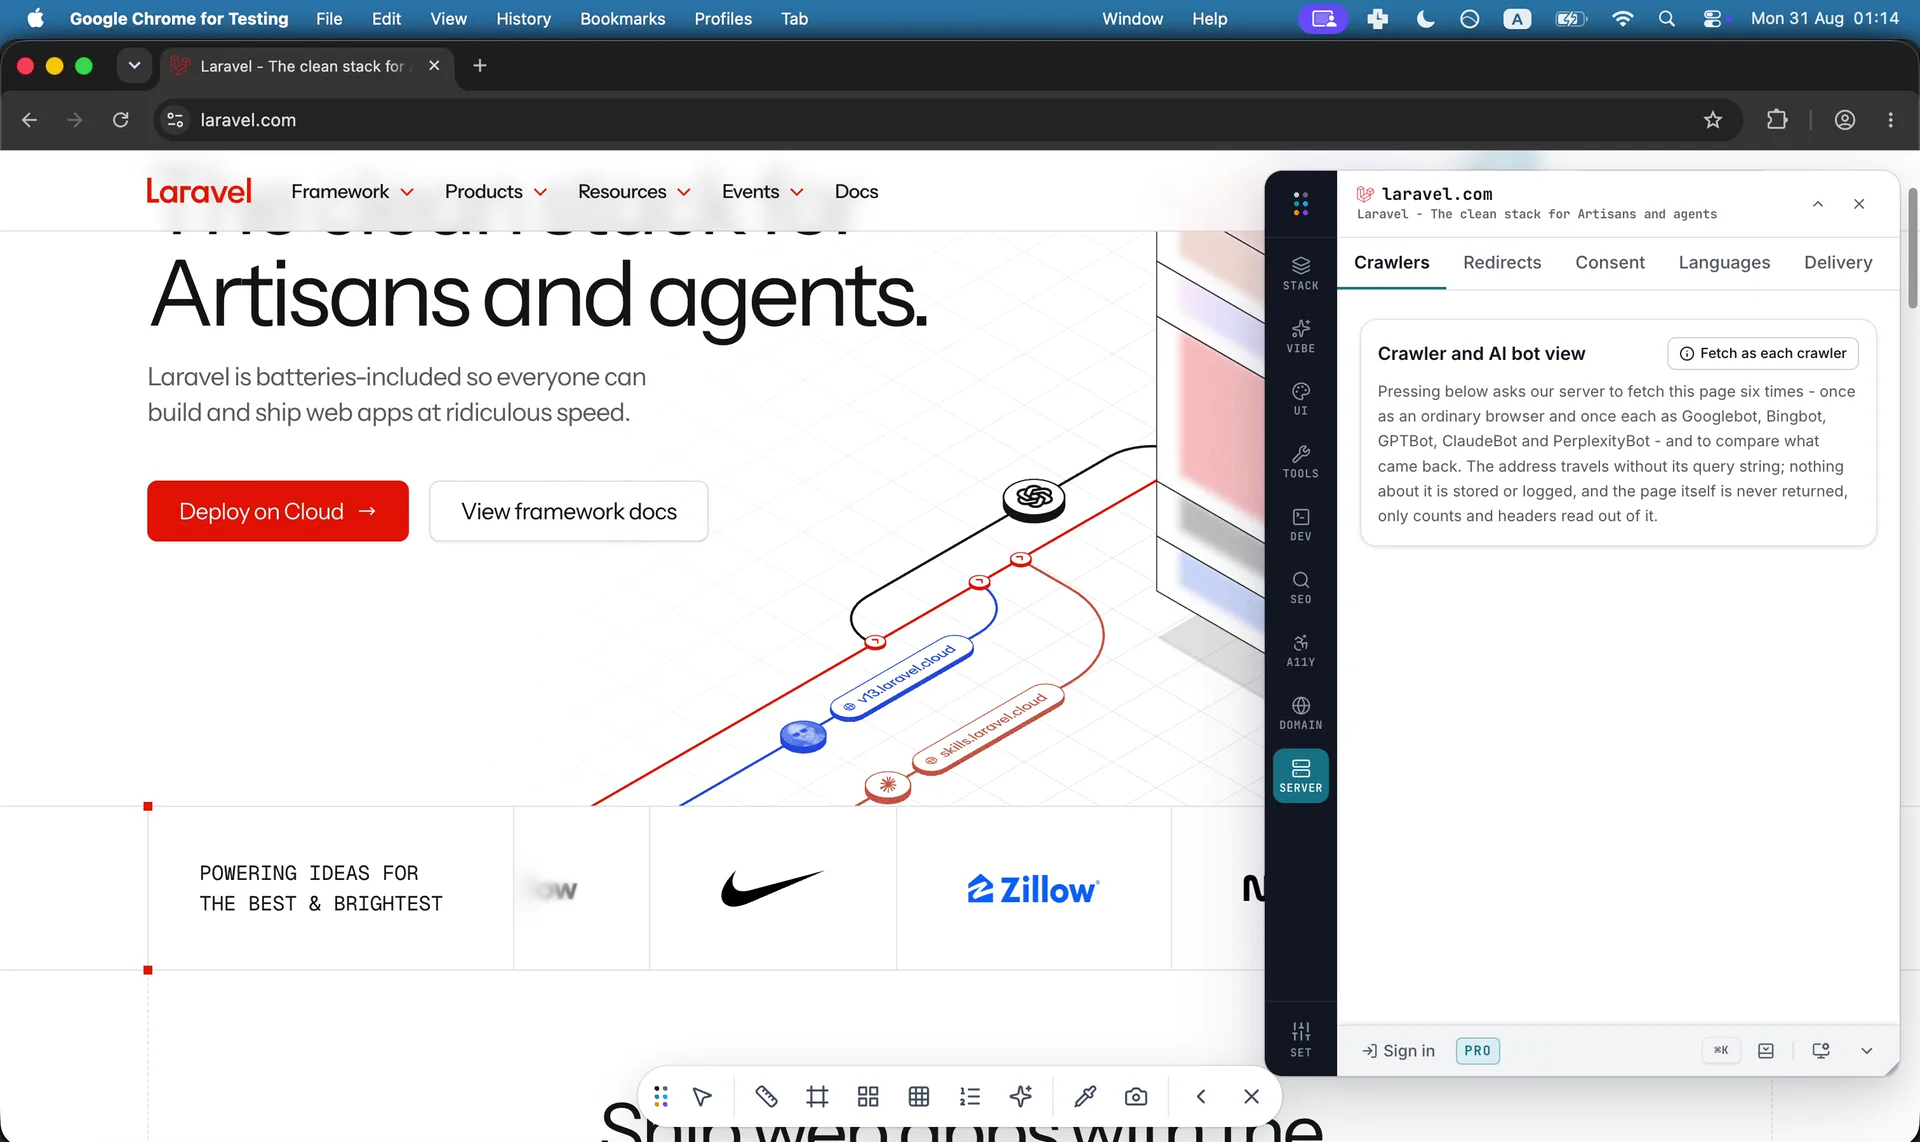Switch to the Domain section
The height and width of the screenshot is (1142, 1920).
tap(1300, 713)
